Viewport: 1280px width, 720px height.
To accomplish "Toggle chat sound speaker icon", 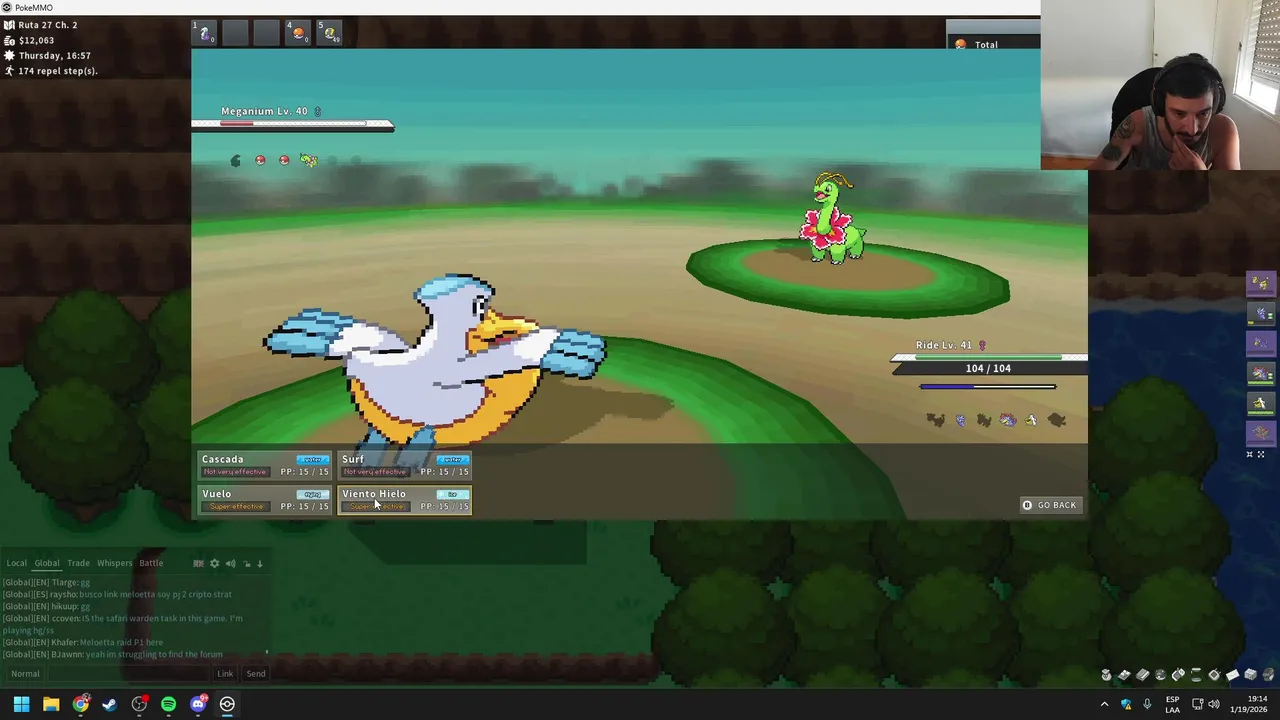I will point(230,564).
